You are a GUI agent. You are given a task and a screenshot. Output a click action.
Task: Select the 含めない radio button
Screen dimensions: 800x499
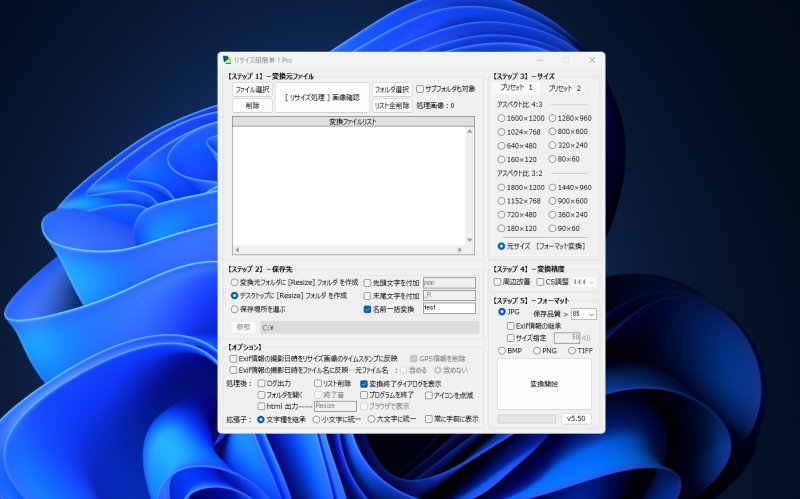(451, 370)
